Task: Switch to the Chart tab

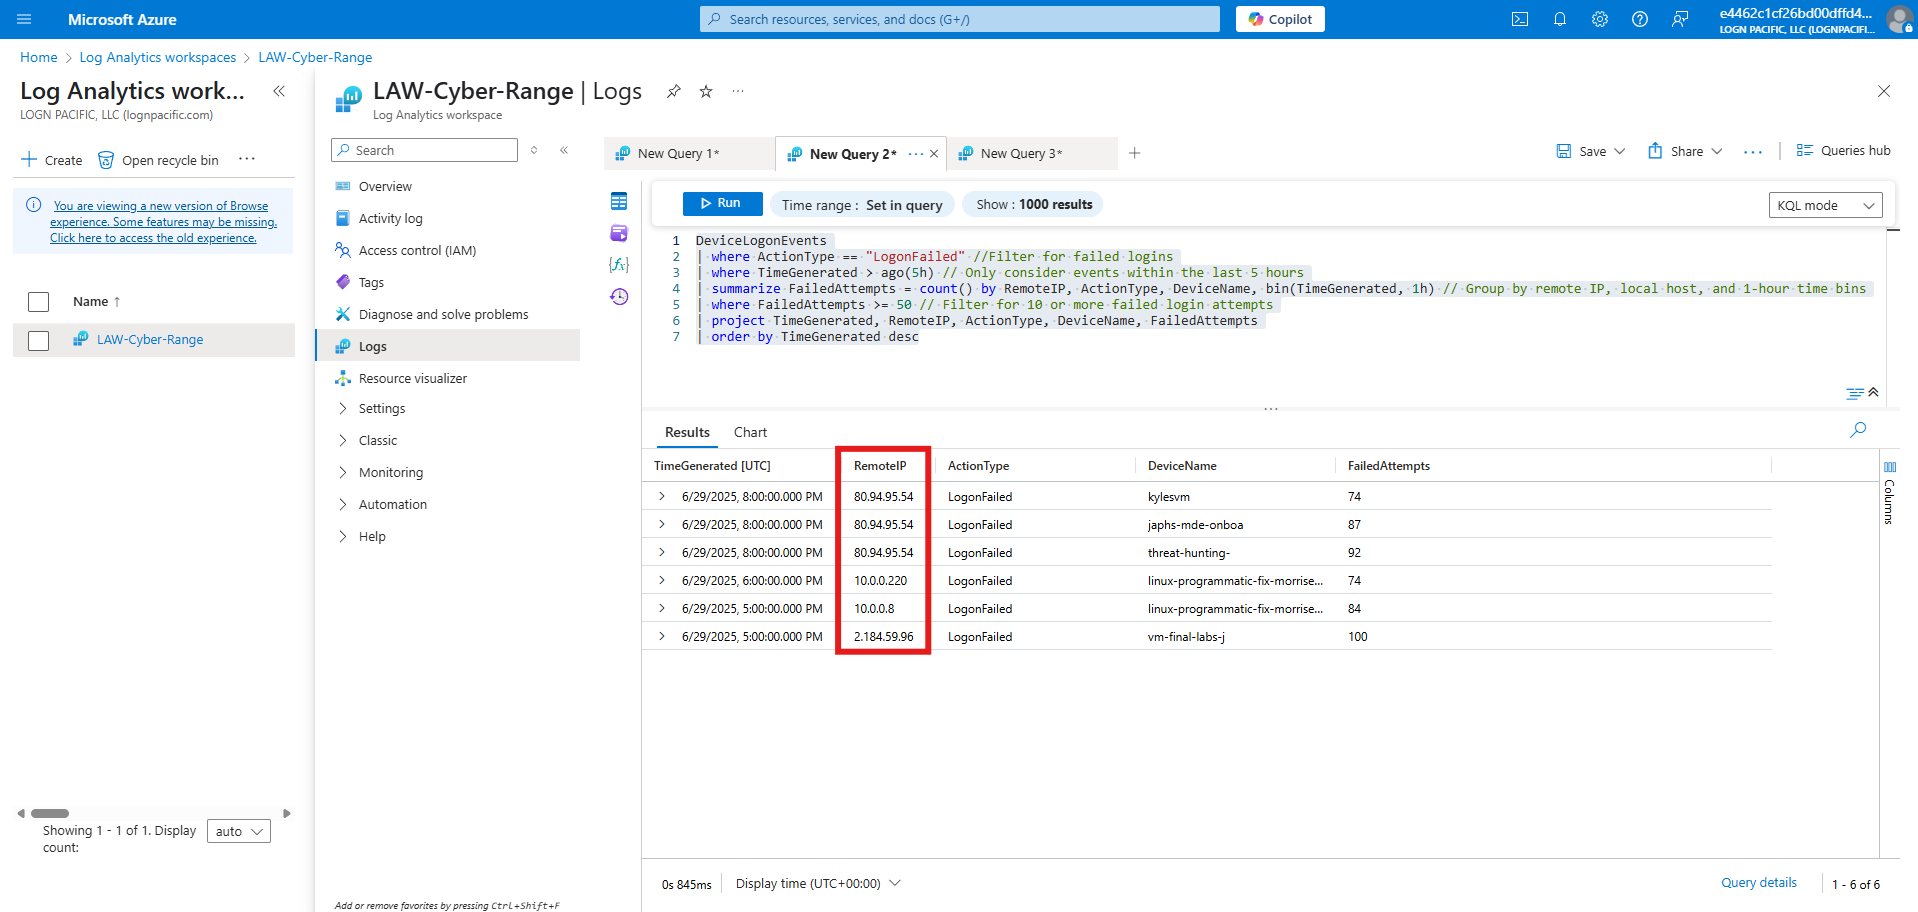Action: click(750, 432)
